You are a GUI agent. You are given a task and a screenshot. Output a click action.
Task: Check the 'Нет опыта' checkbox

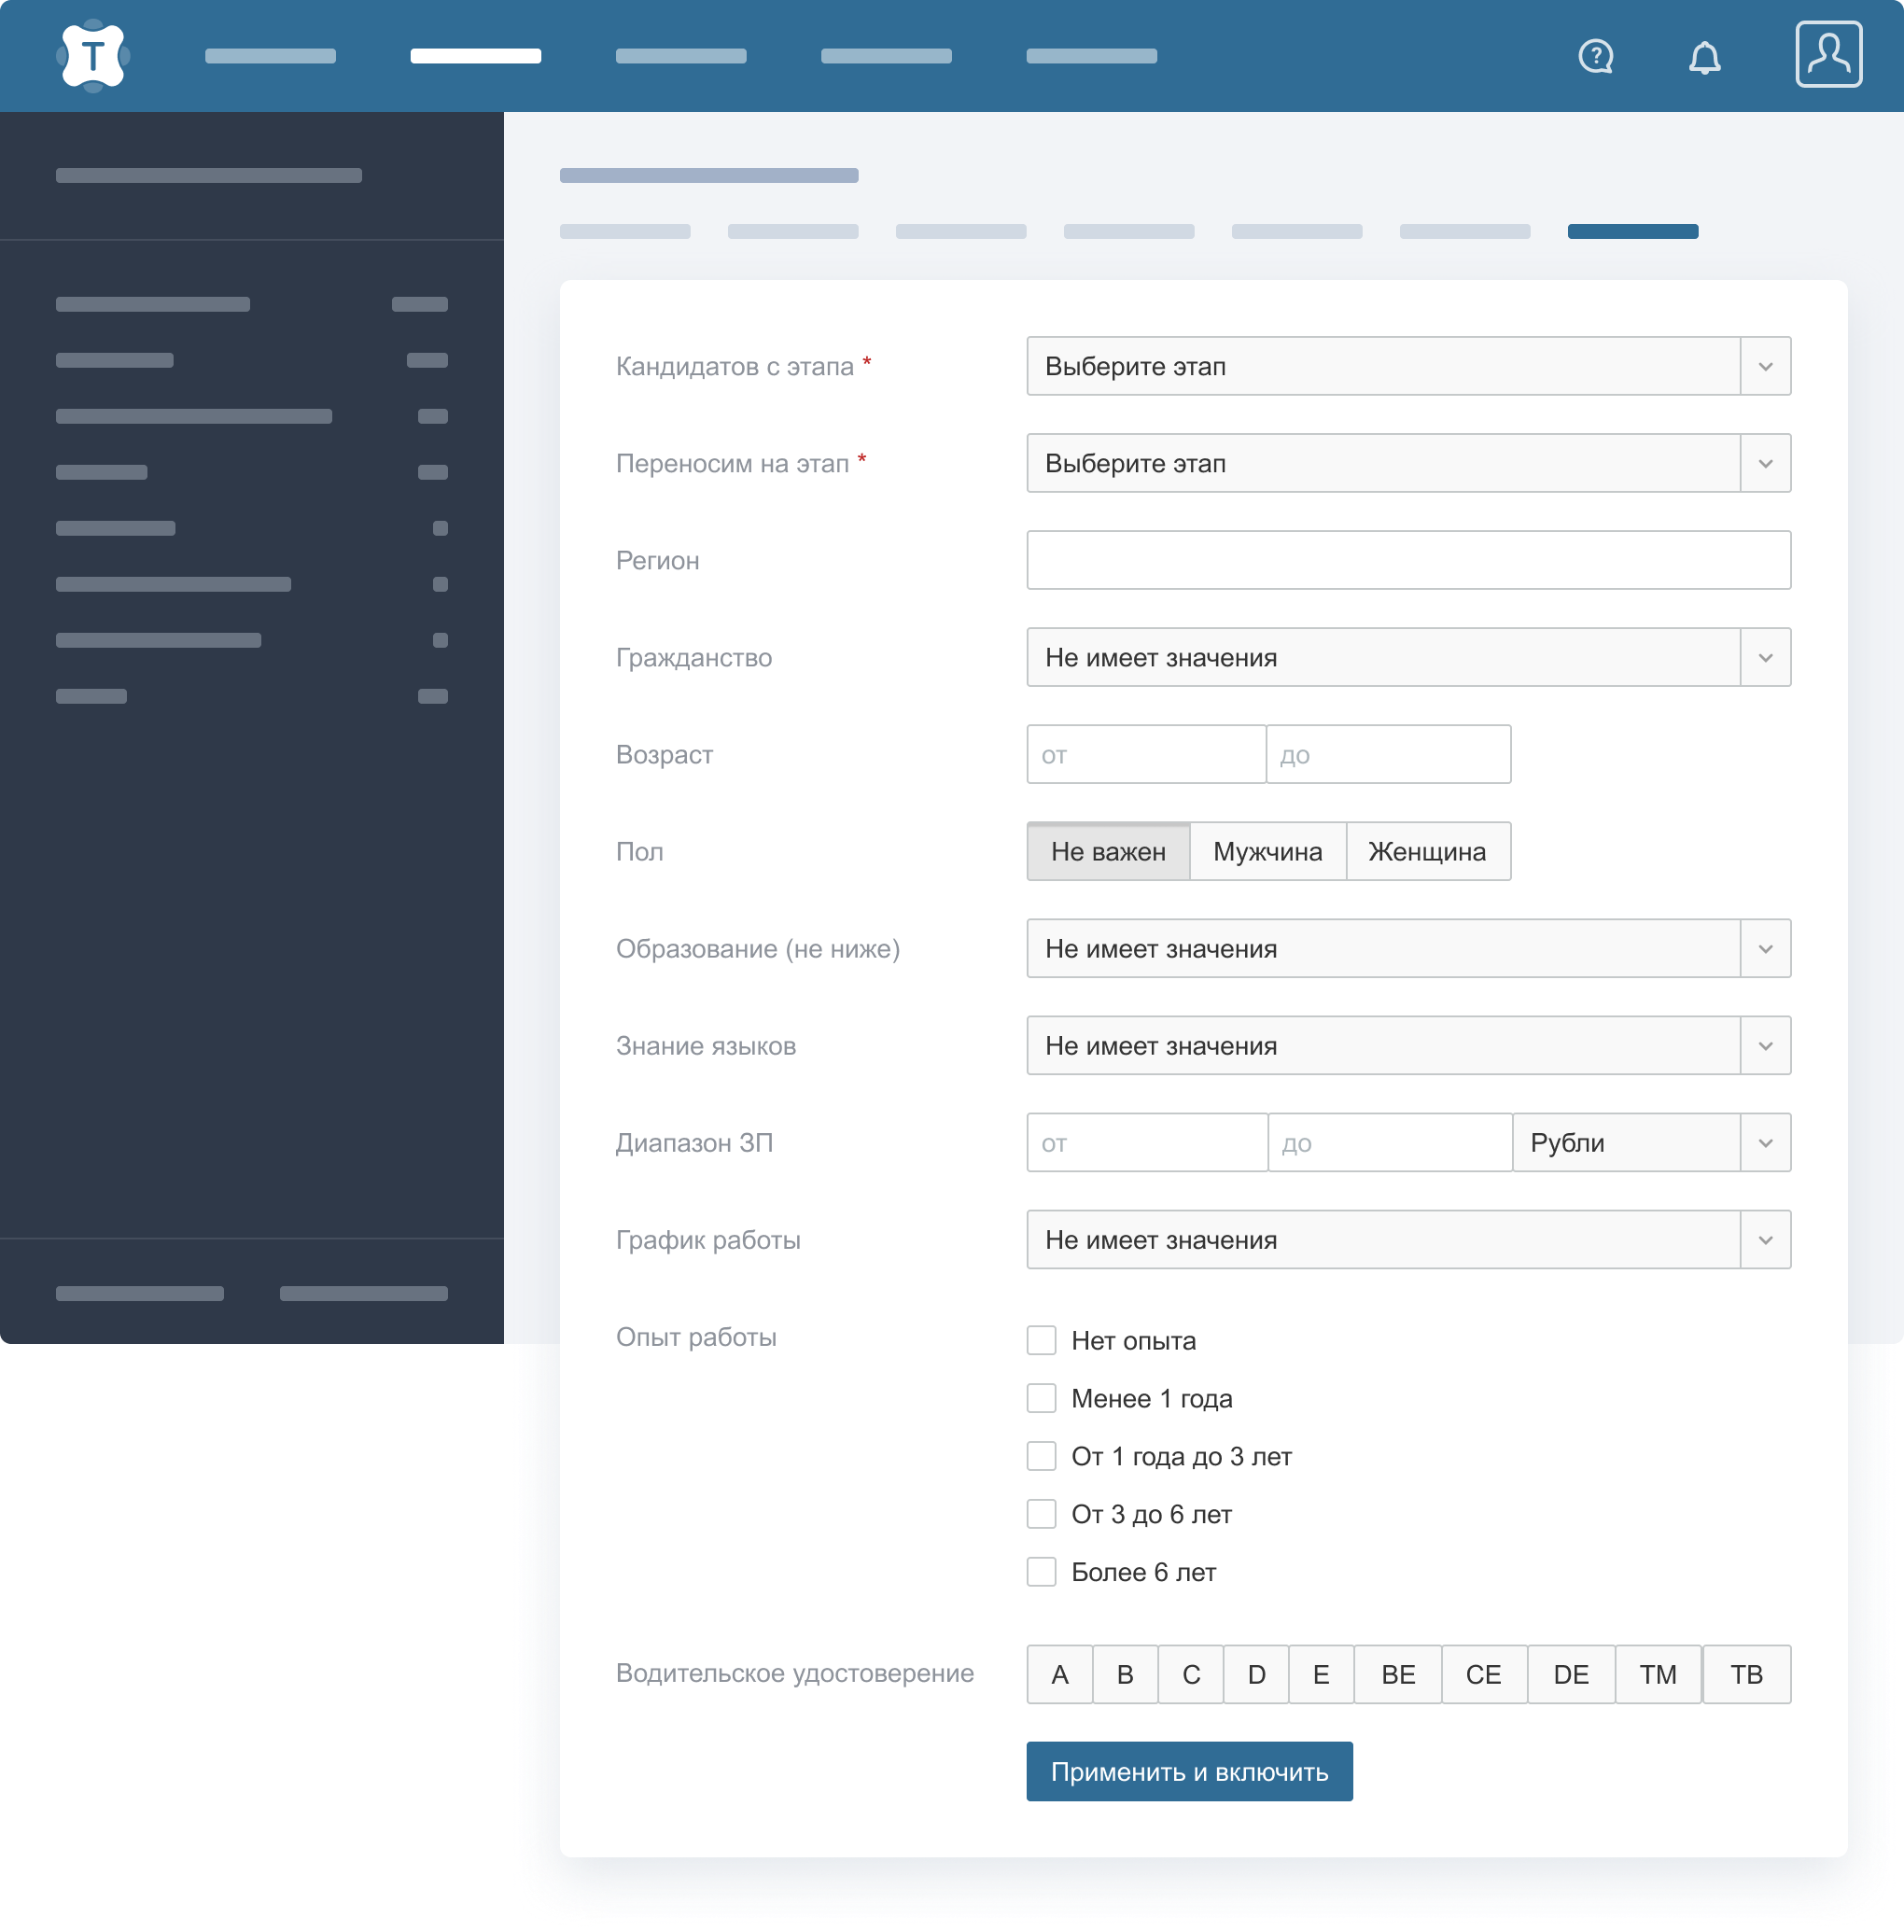[1041, 1340]
